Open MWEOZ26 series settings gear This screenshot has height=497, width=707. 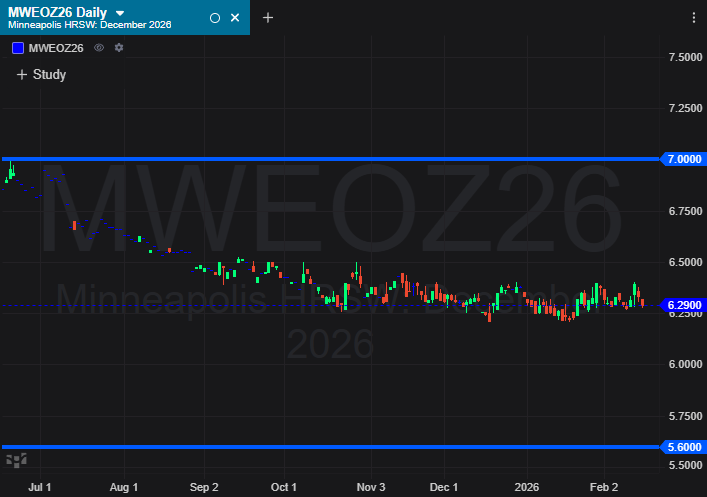tap(119, 47)
